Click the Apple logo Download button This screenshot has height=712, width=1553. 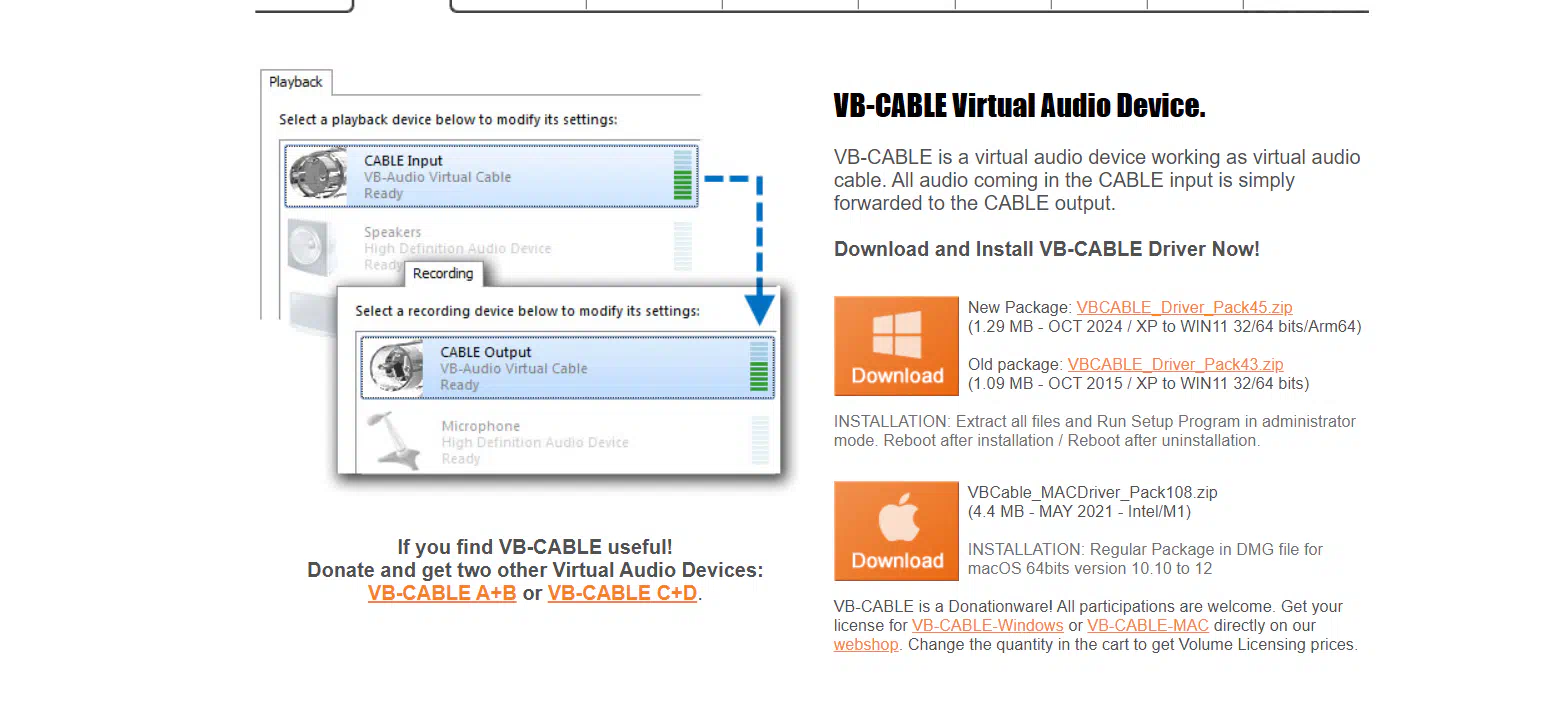point(896,531)
